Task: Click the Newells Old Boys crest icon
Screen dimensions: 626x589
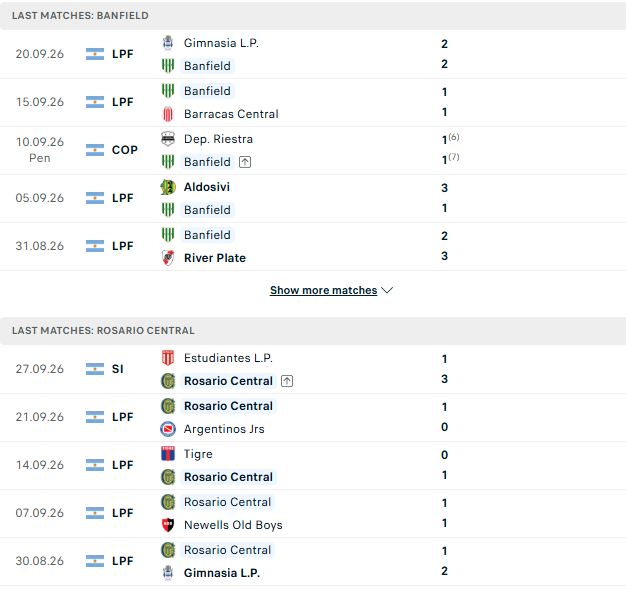Action: pos(168,525)
